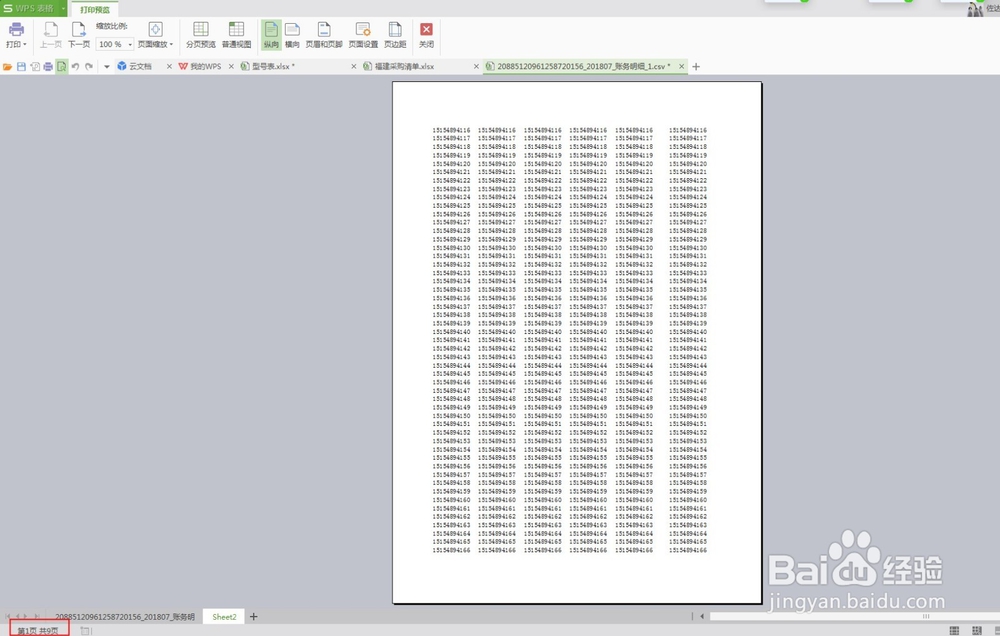Click the last sheet navigation arrow
The width and height of the screenshot is (1000, 636).
click(x=36, y=616)
